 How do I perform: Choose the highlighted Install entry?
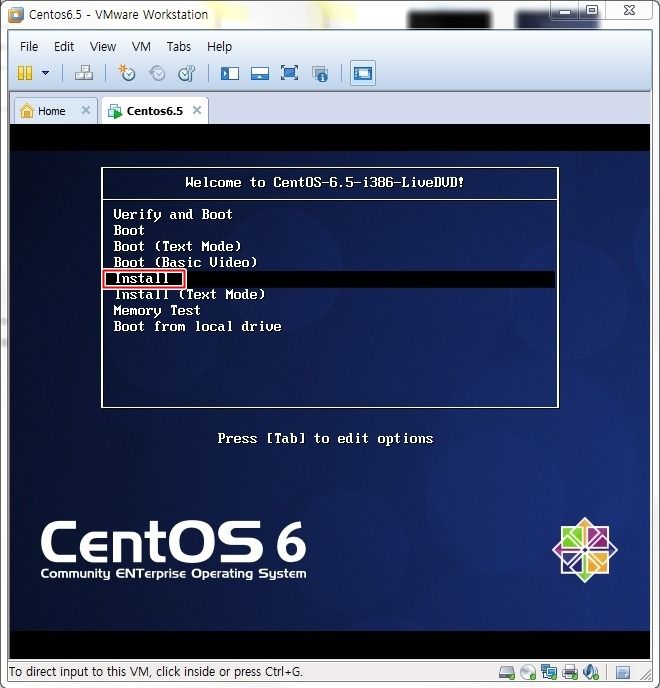click(x=330, y=279)
